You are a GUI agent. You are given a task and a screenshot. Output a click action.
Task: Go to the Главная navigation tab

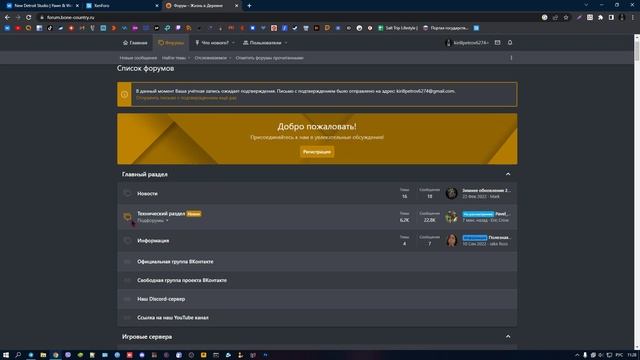pyautogui.click(x=135, y=43)
